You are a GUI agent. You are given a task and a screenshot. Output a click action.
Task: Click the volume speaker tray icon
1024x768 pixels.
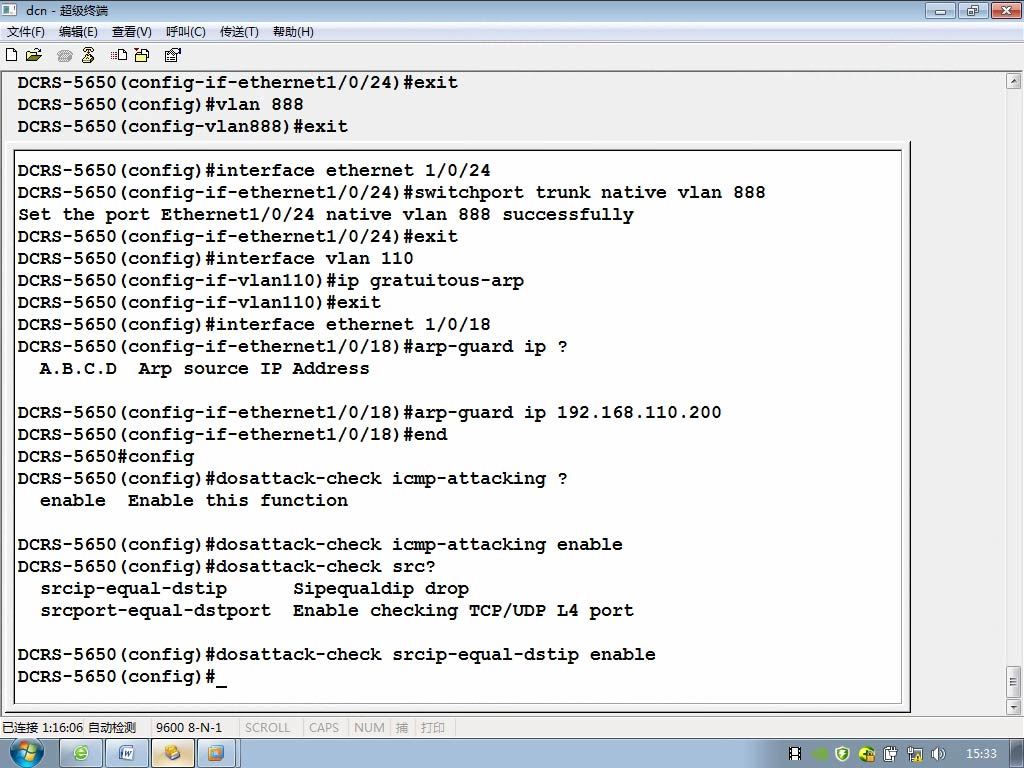click(x=938, y=754)
